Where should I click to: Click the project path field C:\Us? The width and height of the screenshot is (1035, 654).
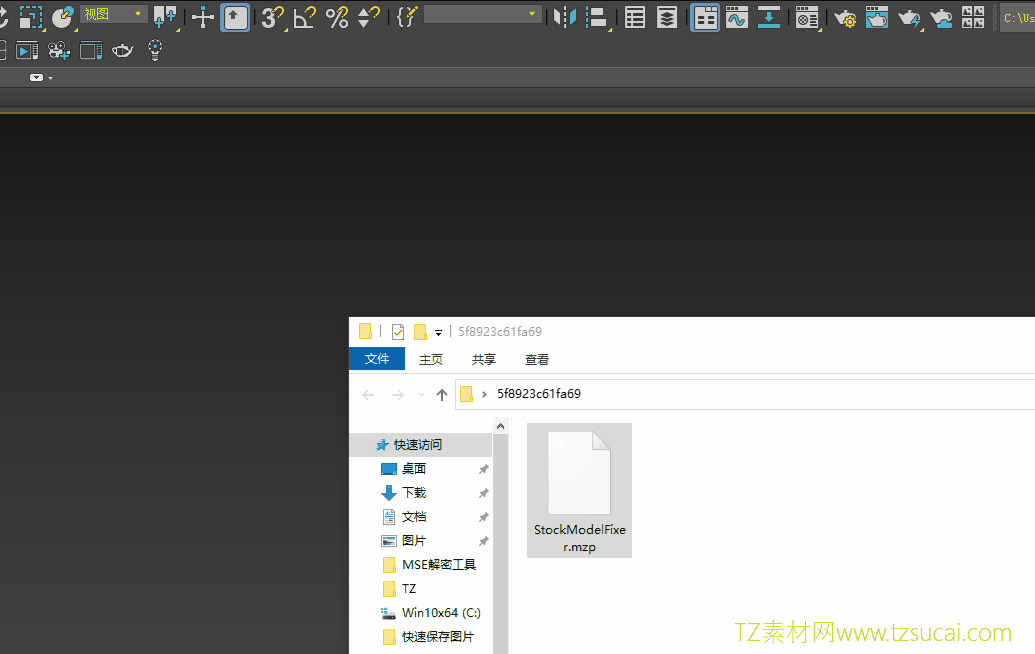[1017, 18]
